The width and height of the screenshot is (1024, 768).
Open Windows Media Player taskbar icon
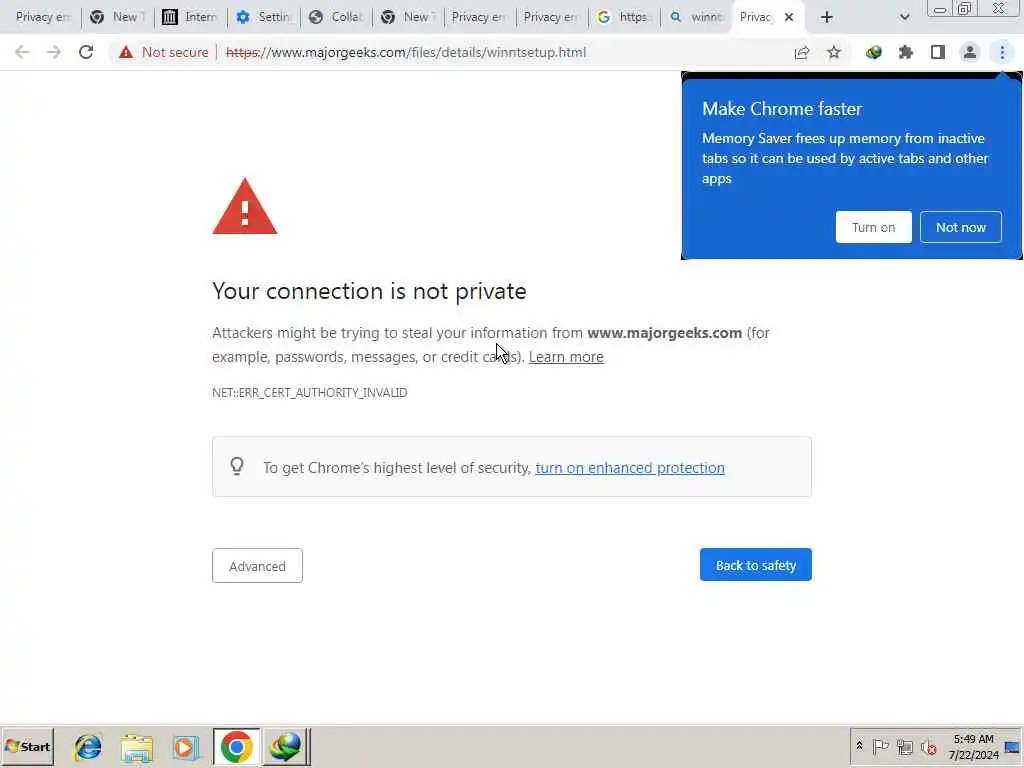pyautogui.click(x=185, y=747)
